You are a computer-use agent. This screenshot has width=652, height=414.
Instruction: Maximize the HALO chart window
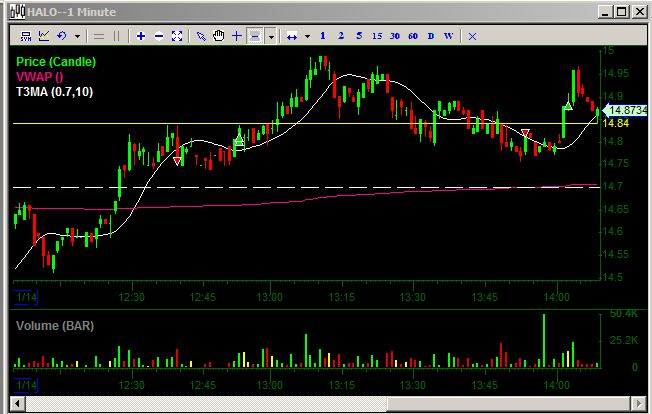click(622, 12)
